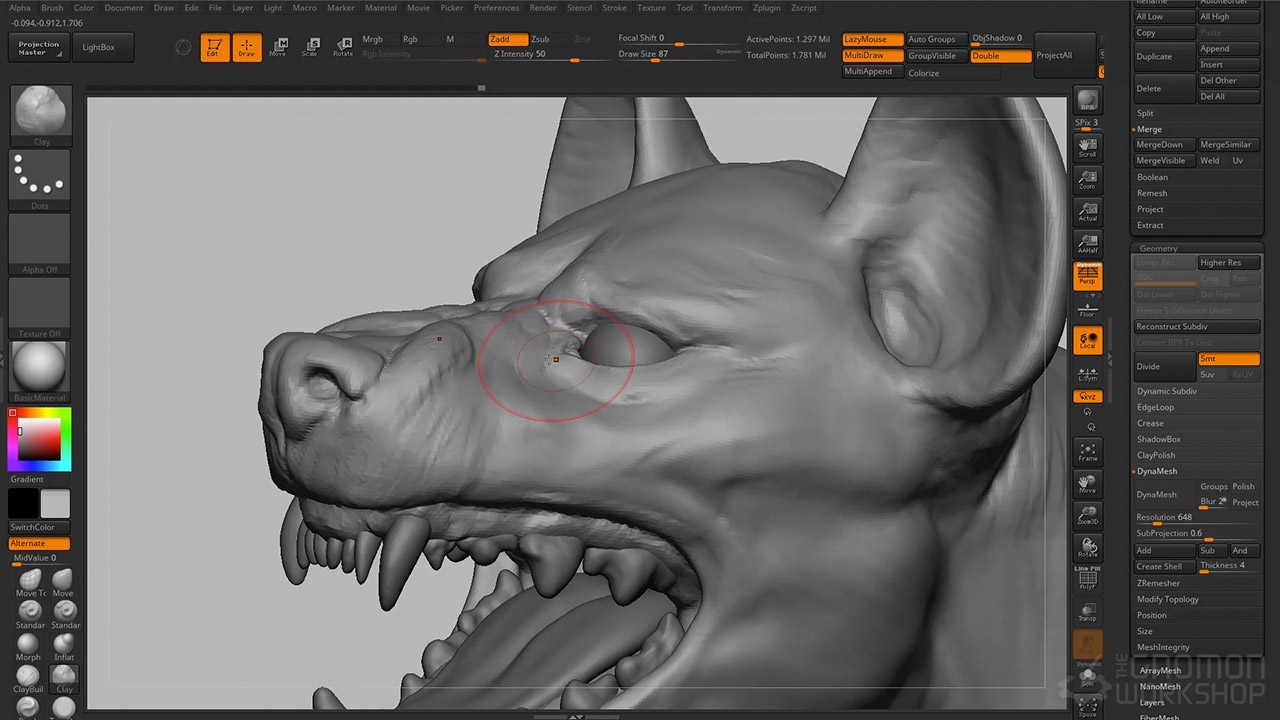The image size is (1280, 720).
Task: Click the MergeDown button
Action: click(x=1160, y=145)
